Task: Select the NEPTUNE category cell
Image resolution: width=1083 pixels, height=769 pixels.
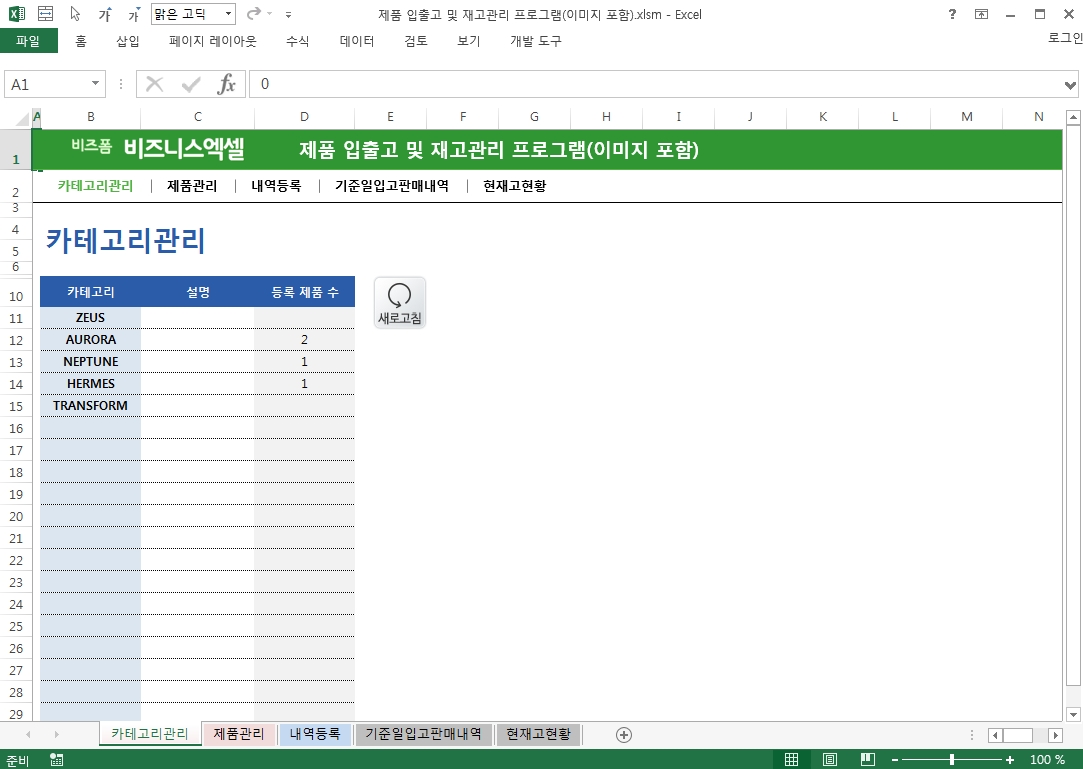Action: pos(90,362)
